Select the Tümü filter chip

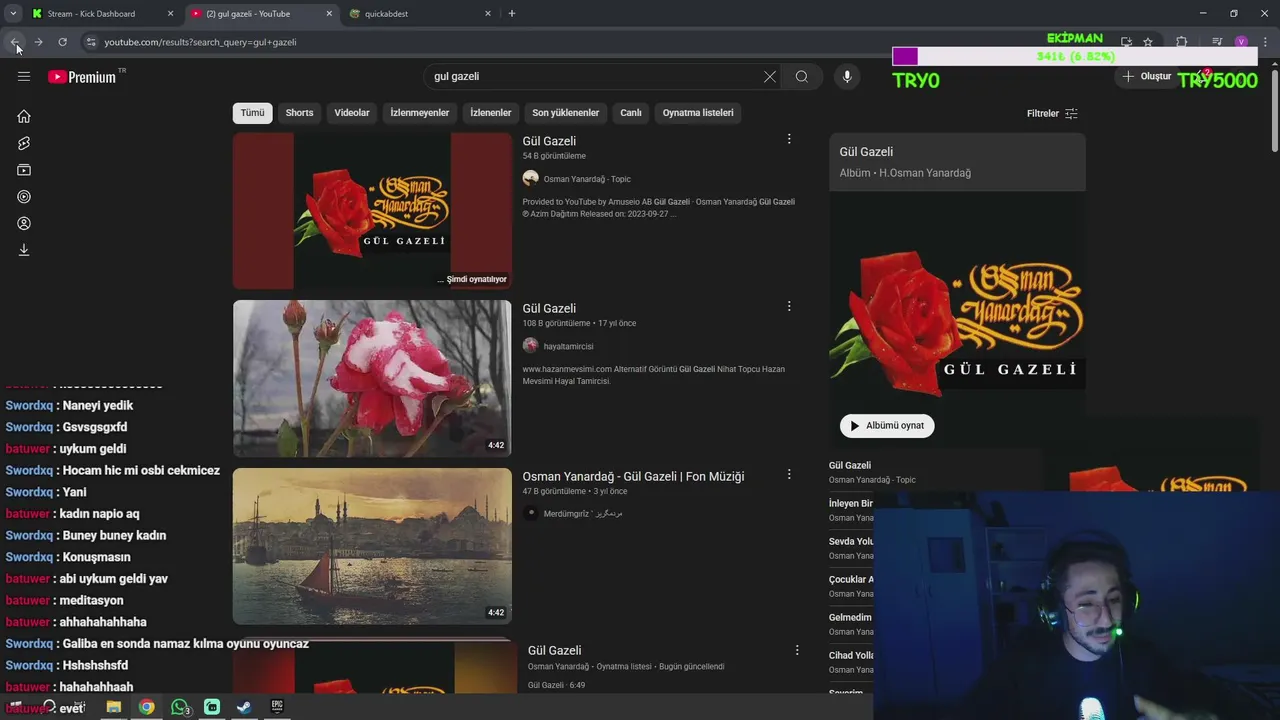coord(252,113)
